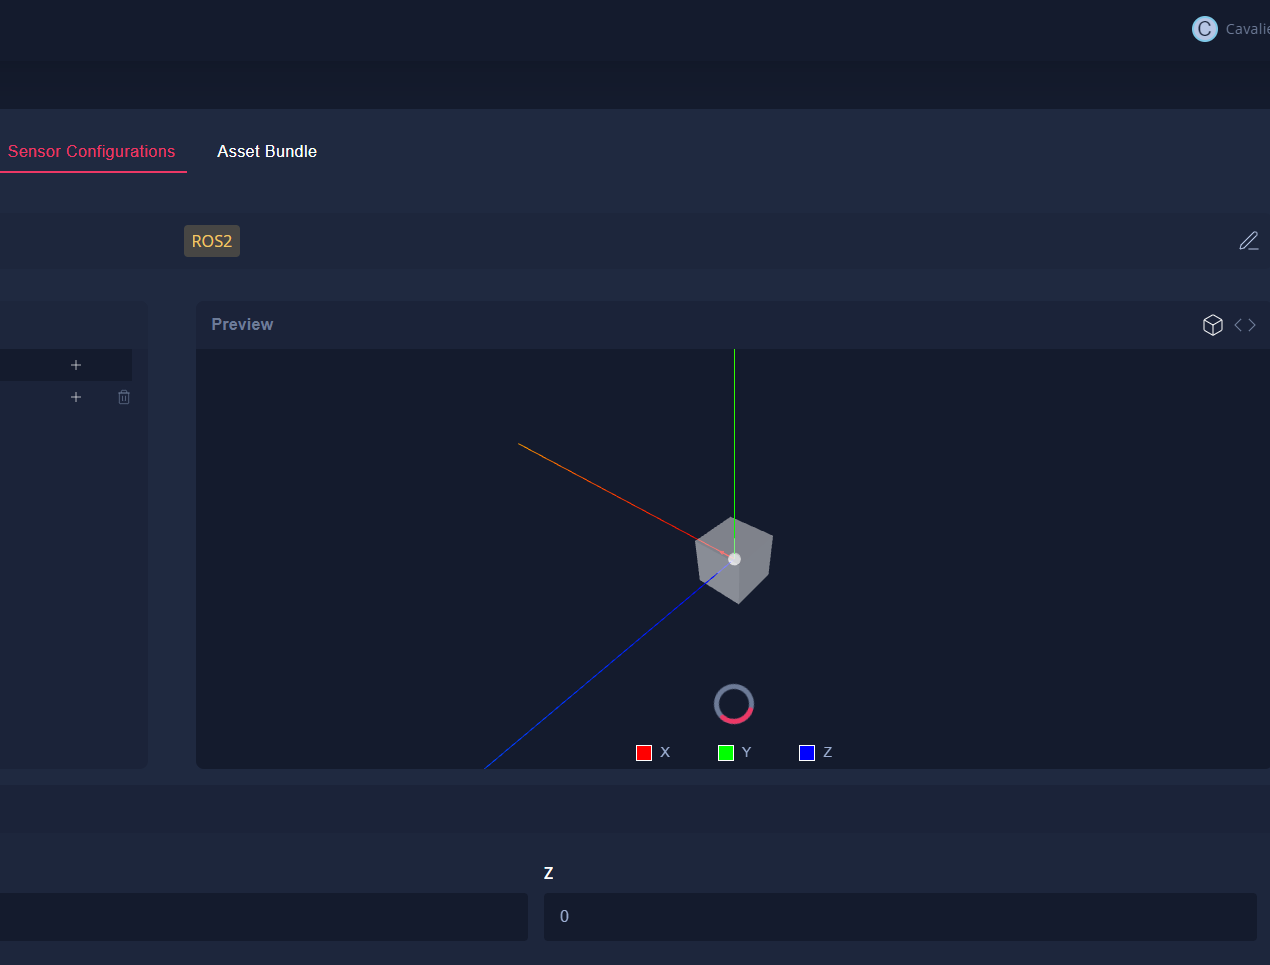The image size is (1270, 965).
Task: Click the trash icon in the left sidebar
Action: click(x=123, y=397)
